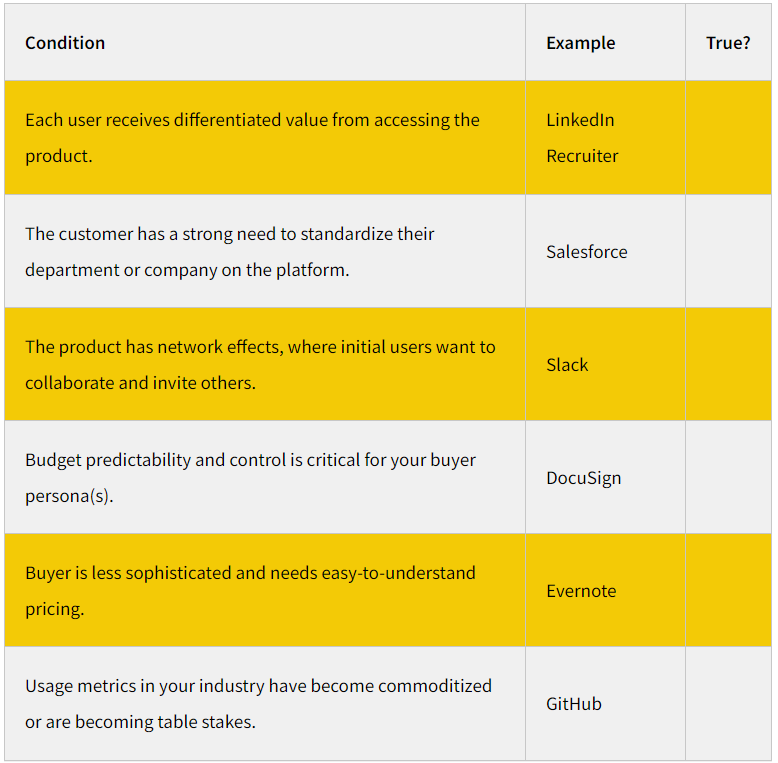Click the commoditized usage metrics condition text

click(258, 686)
